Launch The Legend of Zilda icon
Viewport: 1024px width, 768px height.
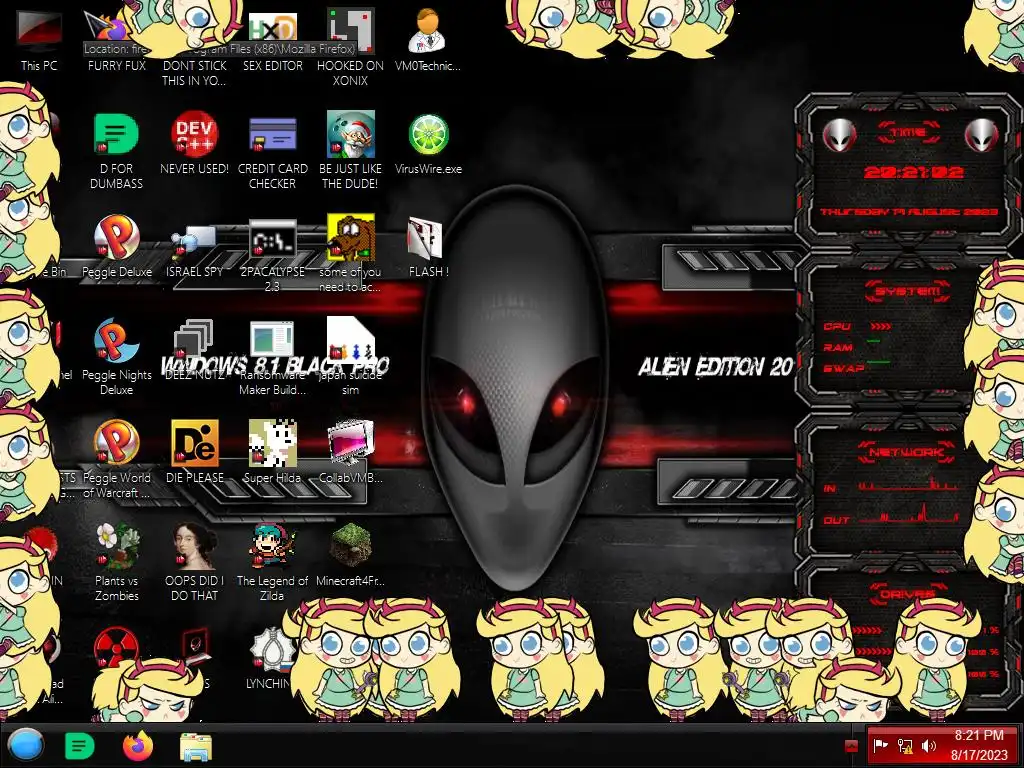pos(272,562)
